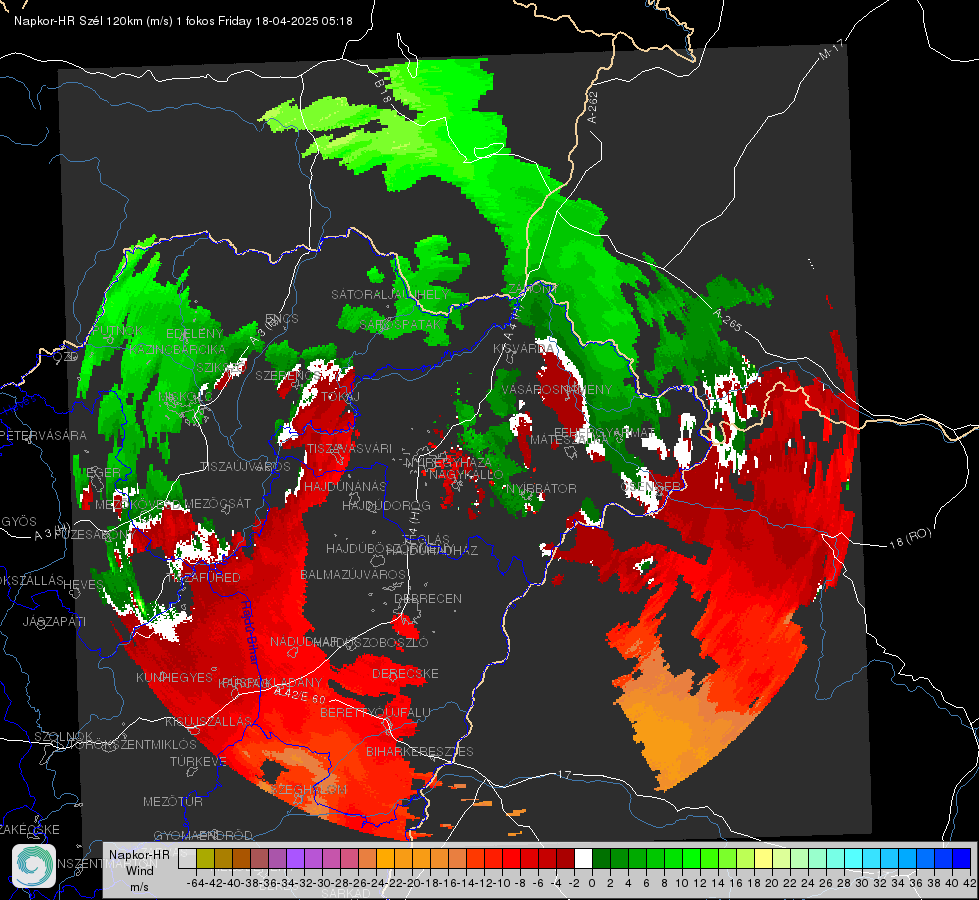Image resolution: width=979 pixels, height=900 pixels.
Task: Click the TISZAFÜRED city label
Action: coord(202,578)
